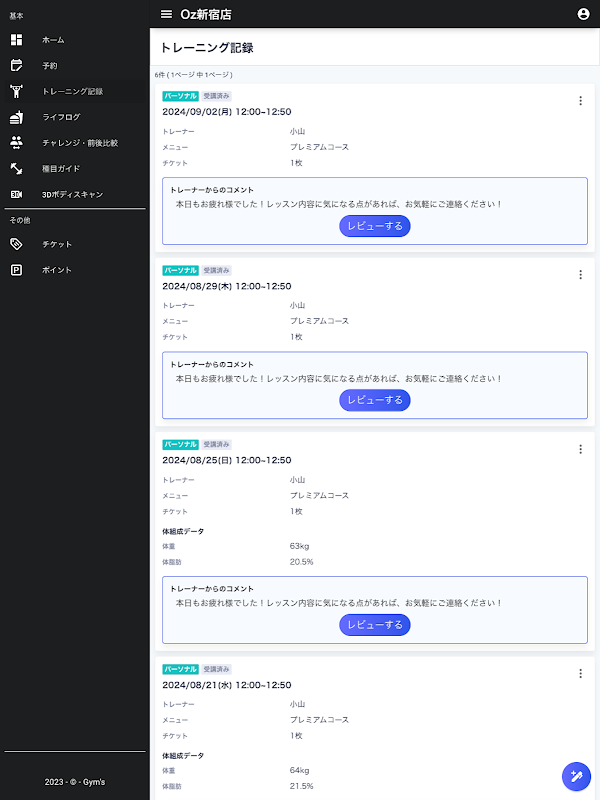Click the 種目ガイド icon

point(16,168)
